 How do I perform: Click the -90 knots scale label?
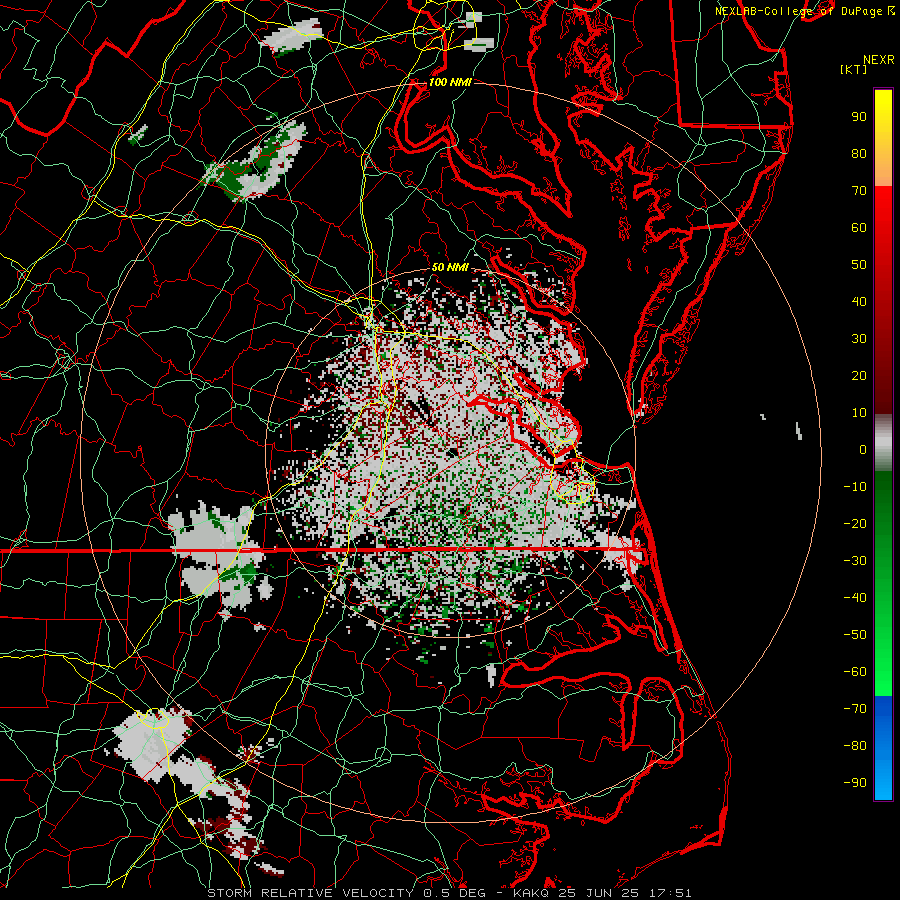point(855,783)
